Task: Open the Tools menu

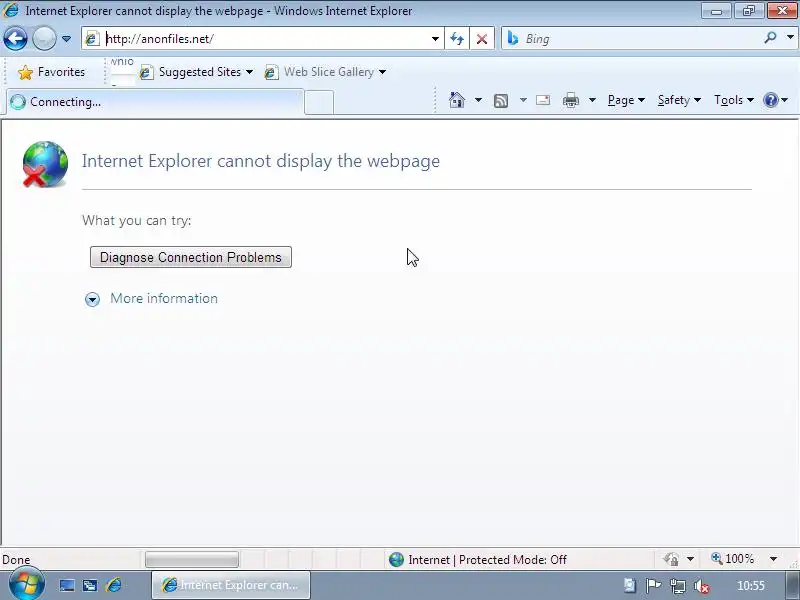Action: coord(734,100)
